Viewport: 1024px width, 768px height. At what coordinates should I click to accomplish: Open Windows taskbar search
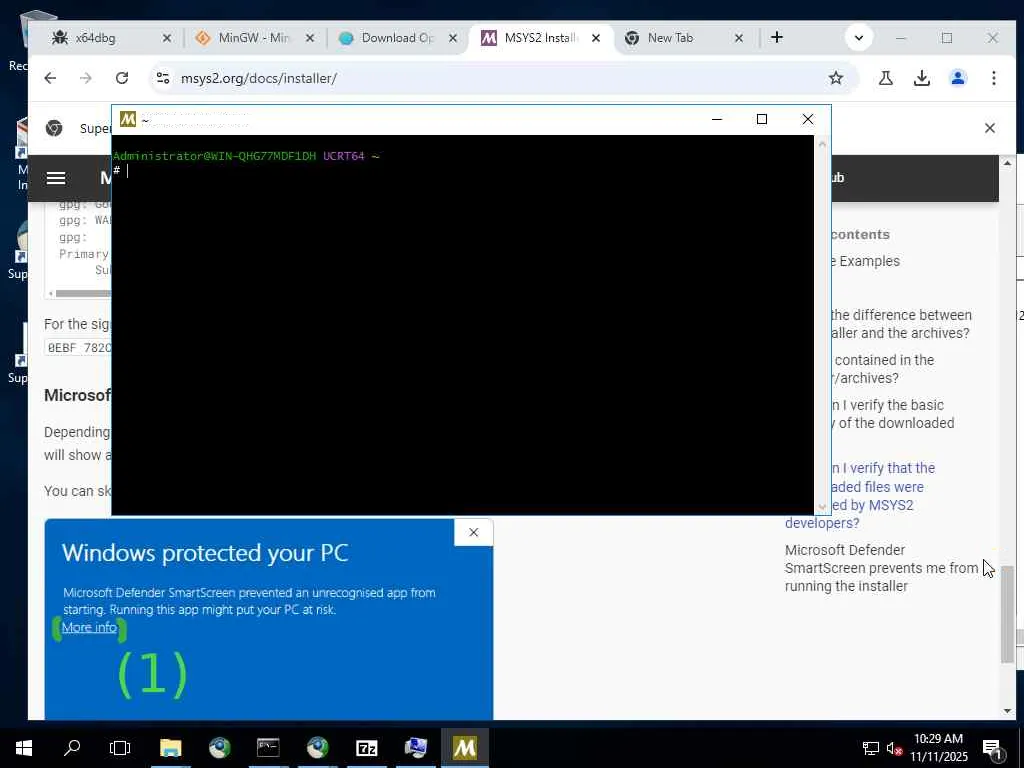[x=72, y=748]
